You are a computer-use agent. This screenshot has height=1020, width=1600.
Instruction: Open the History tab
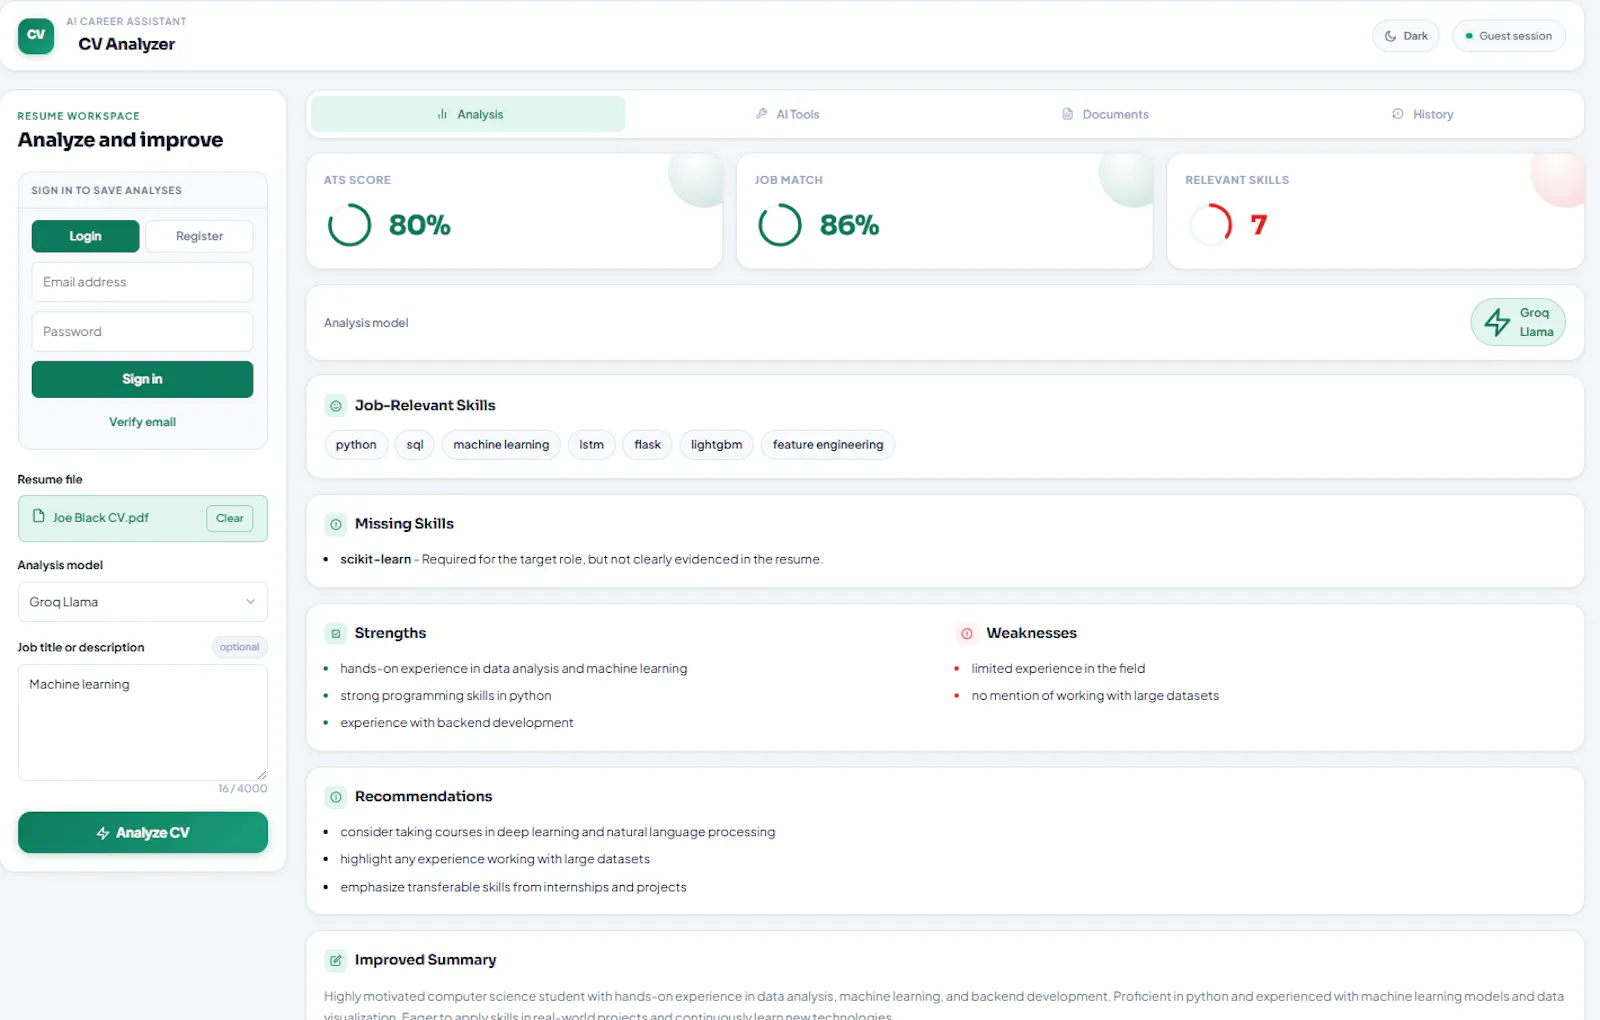1422,114
